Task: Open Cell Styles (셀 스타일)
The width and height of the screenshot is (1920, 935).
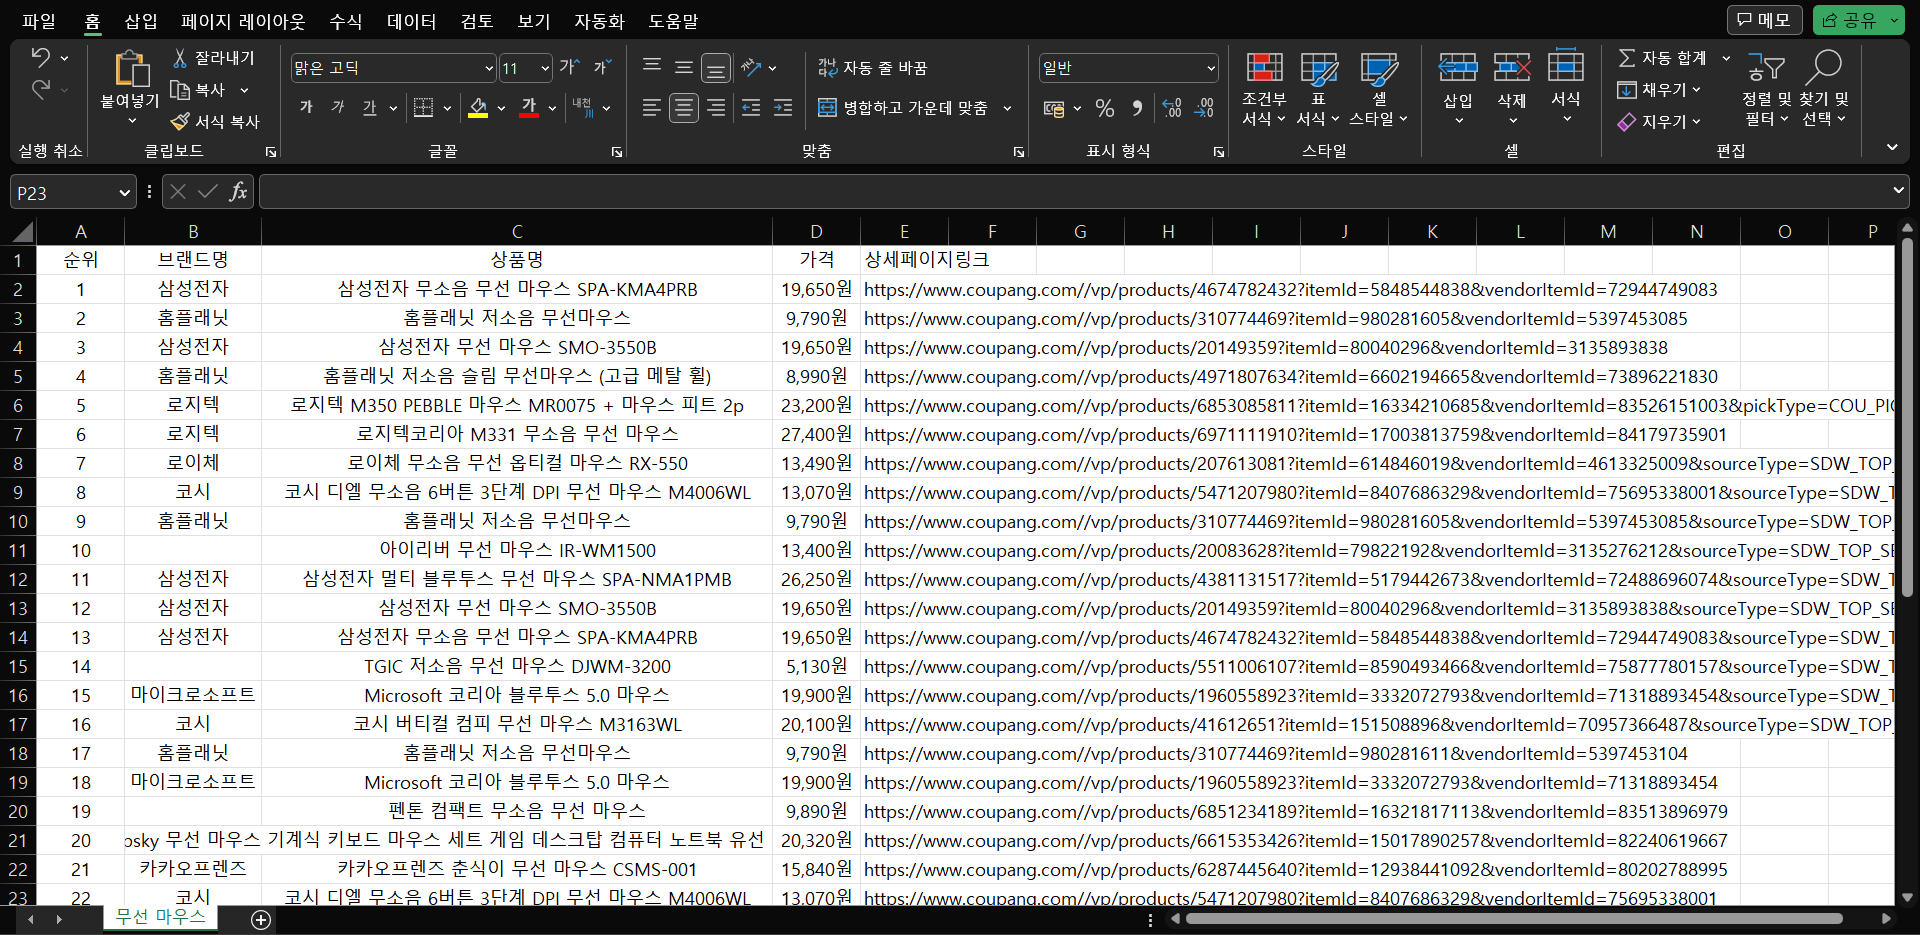Action: (x=1378, y=89)
